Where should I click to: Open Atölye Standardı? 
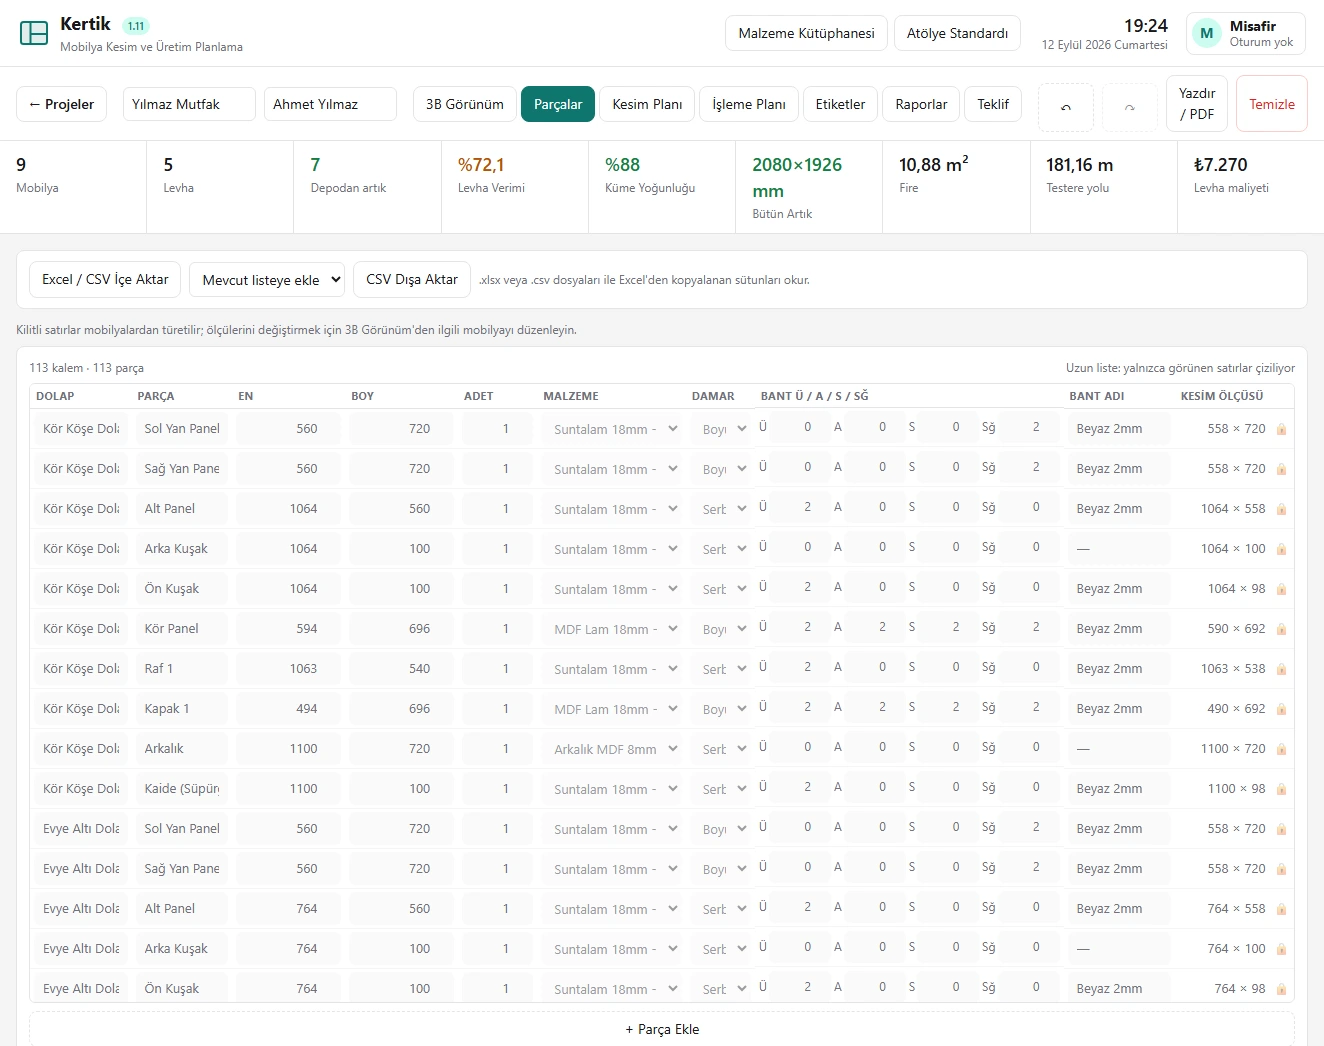click(x=957, y=33)
